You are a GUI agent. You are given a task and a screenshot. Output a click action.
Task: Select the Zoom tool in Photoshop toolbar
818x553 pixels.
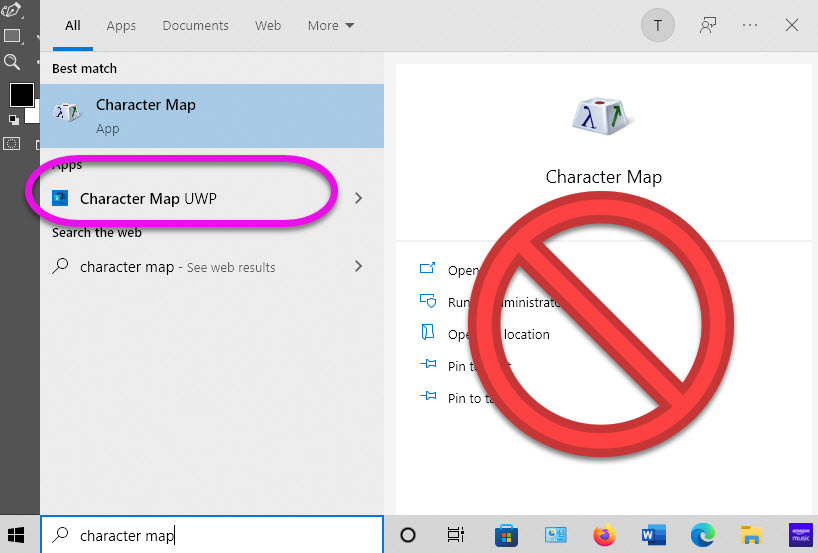tap(11, 62)
